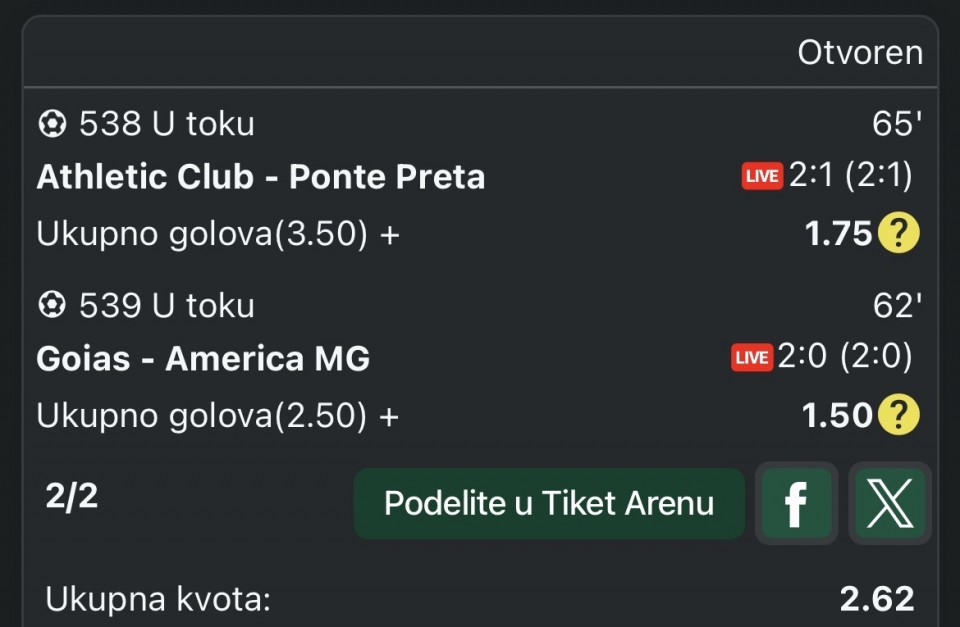Click the 538 U toku status text
The height and width of the screenshot is (627, 960).
pyautogui.click(x=166, y=124)
